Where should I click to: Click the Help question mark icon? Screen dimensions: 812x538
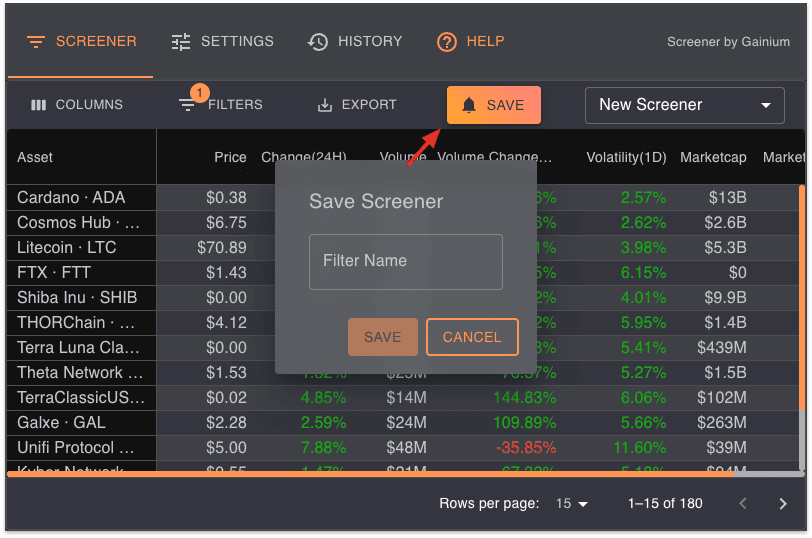coord(447,42)
